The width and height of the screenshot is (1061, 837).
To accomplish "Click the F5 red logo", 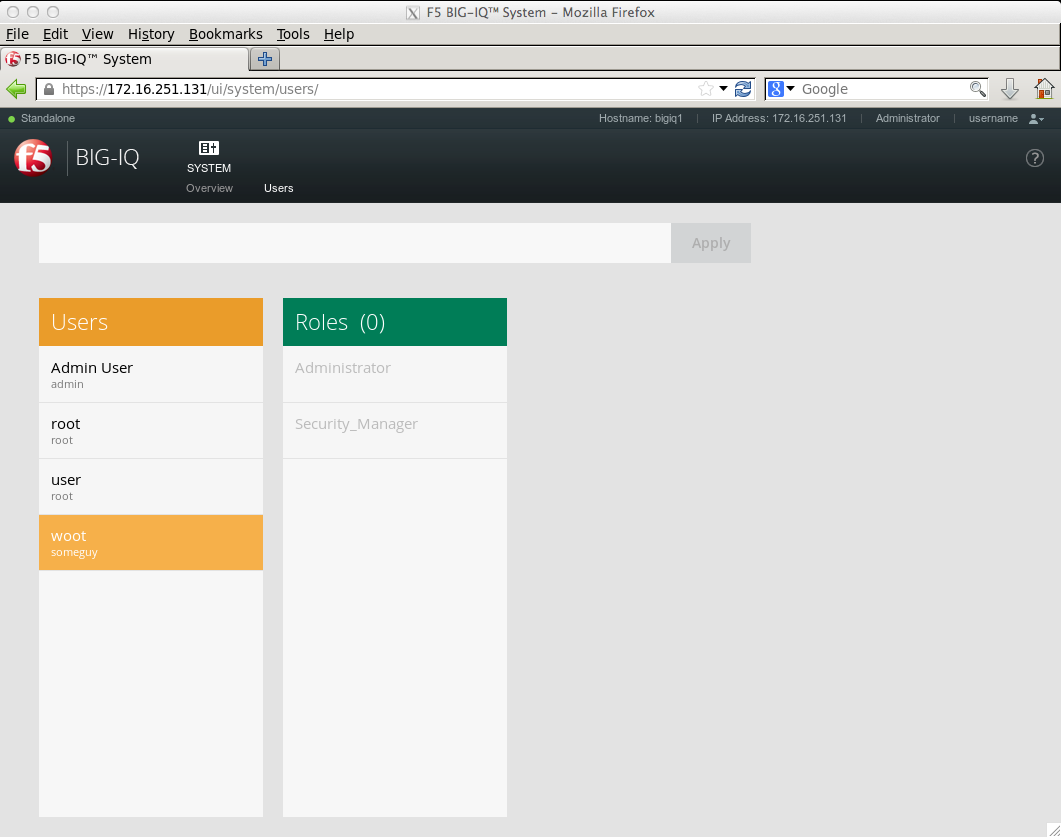I will click(x=33, y=158).
